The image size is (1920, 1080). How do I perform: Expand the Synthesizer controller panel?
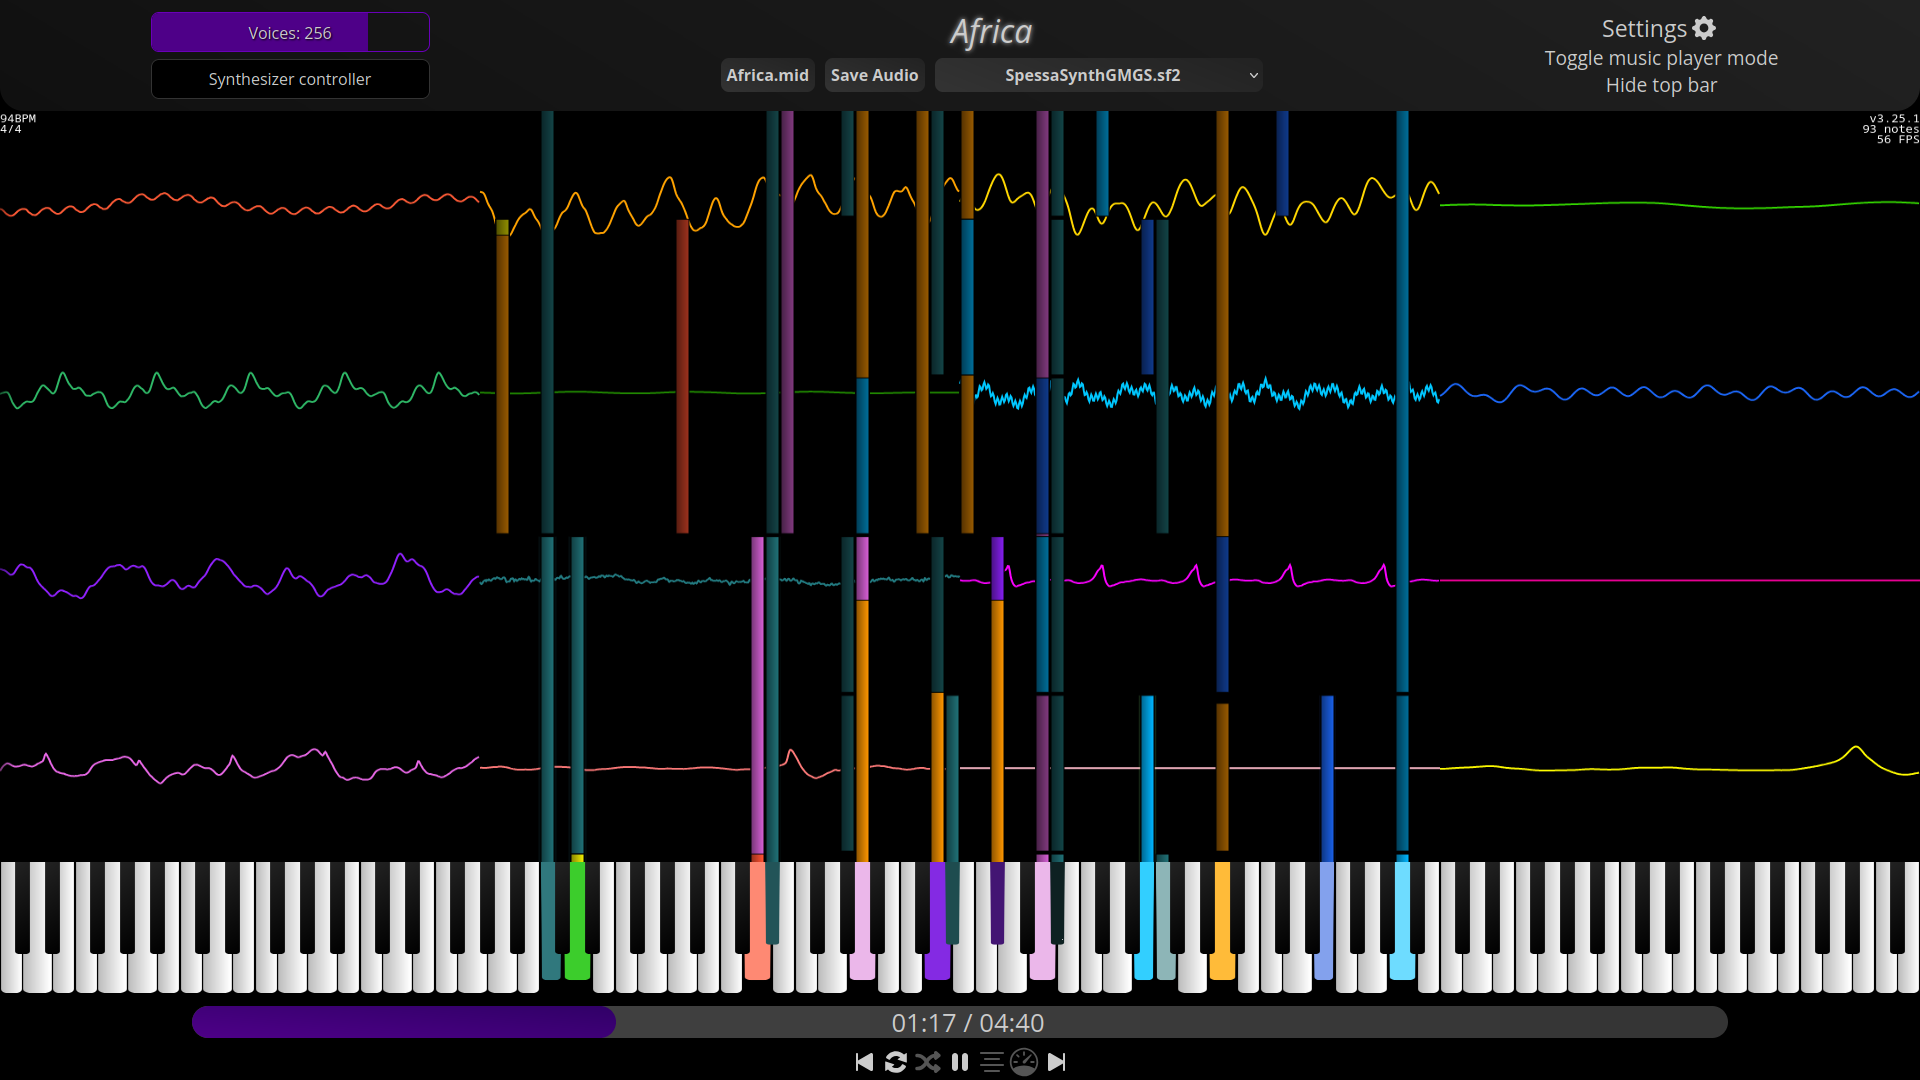click(290, 79)
